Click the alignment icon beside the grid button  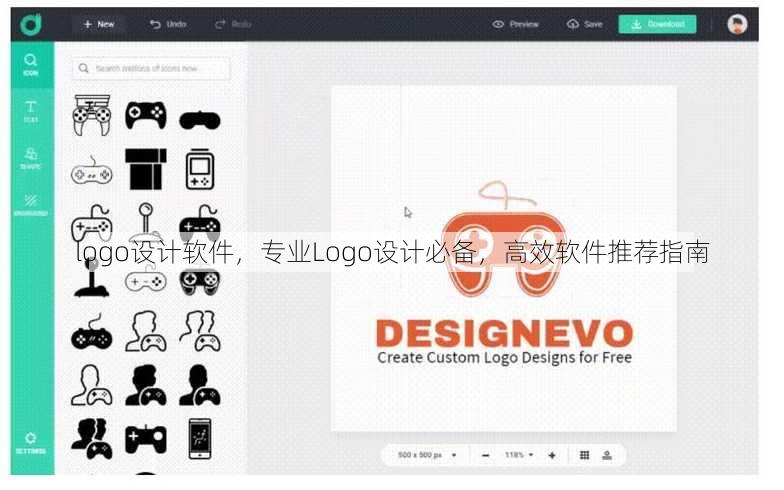click(x=606, y=455)
